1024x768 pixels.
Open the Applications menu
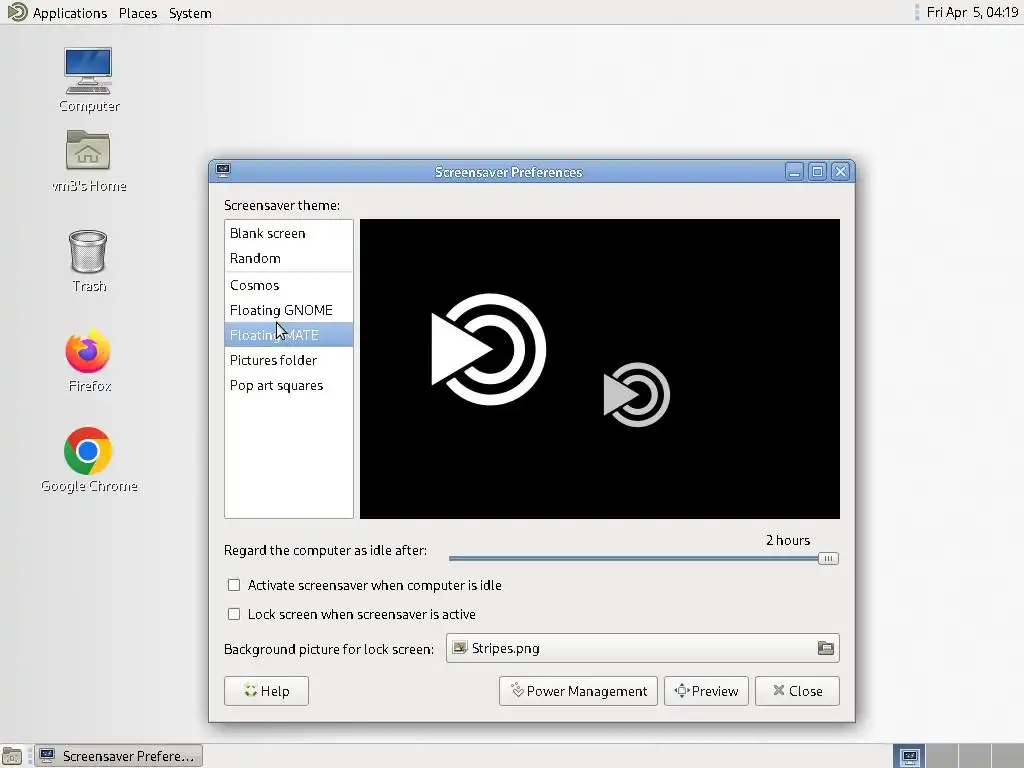point(70,13)
